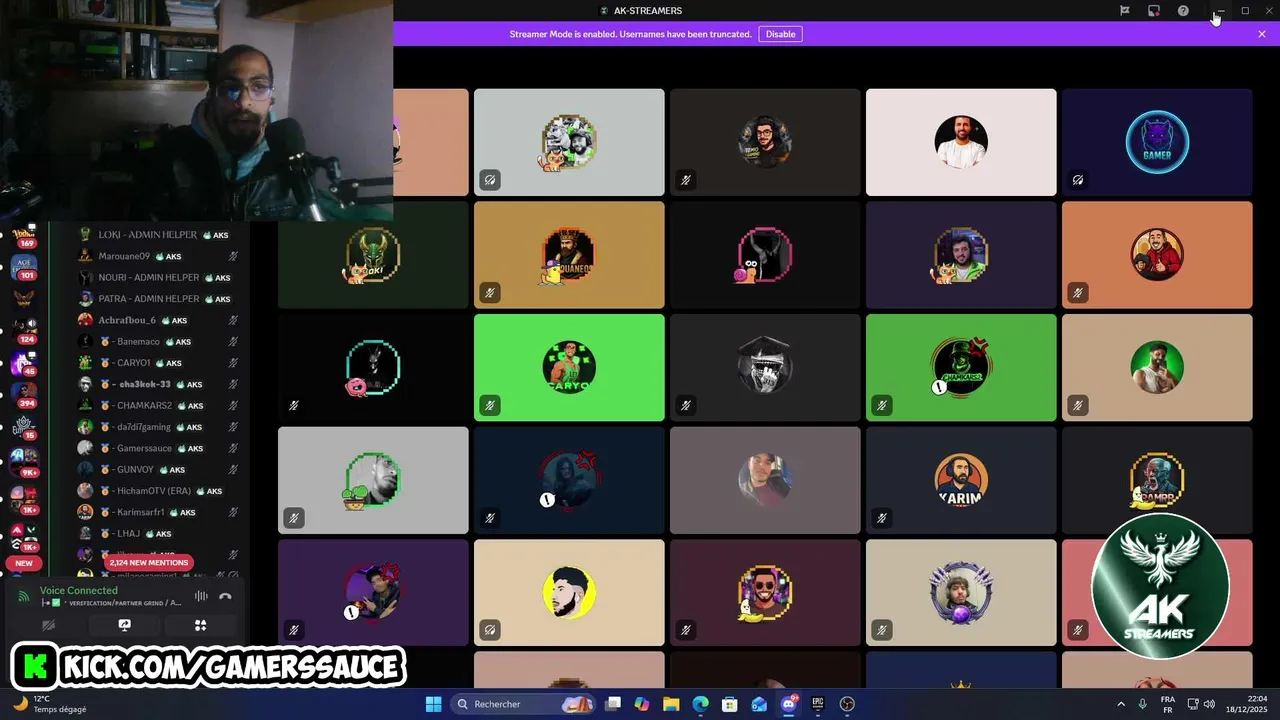This screenshot has height=720, width=1280.
Task: Share your screen from voice panel
Action: click(x=124, y=625)
